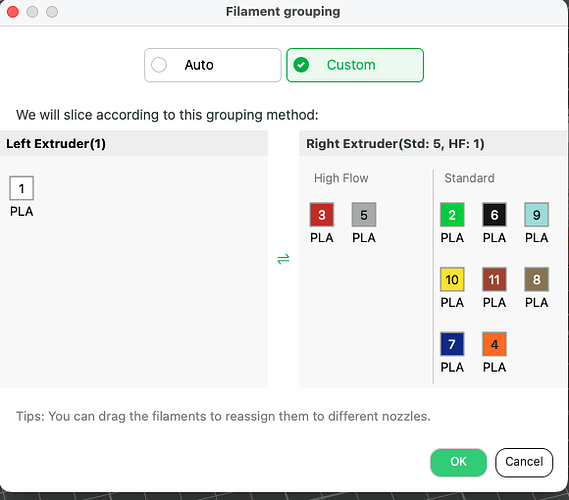Click the swap extruders arrows icon
The image size is (569, 500).
coord(283,259)
